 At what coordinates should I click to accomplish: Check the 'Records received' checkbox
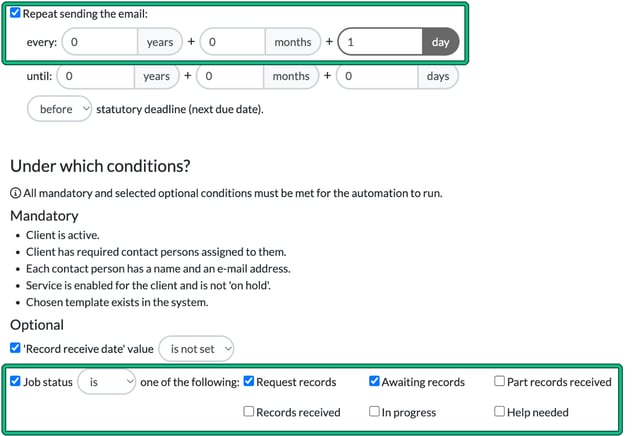(x=249, y=411)
